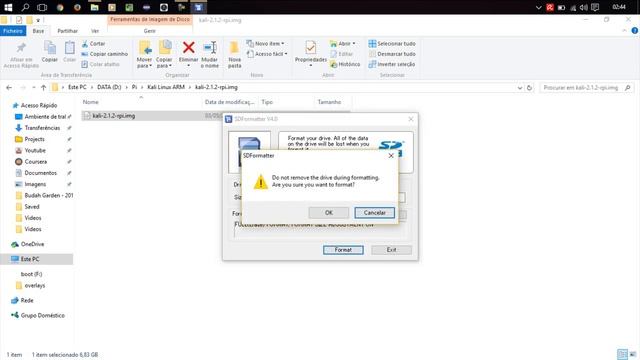
Task: Click the Exit button in SDFormatter V4.0
Action: click(391, 250)
